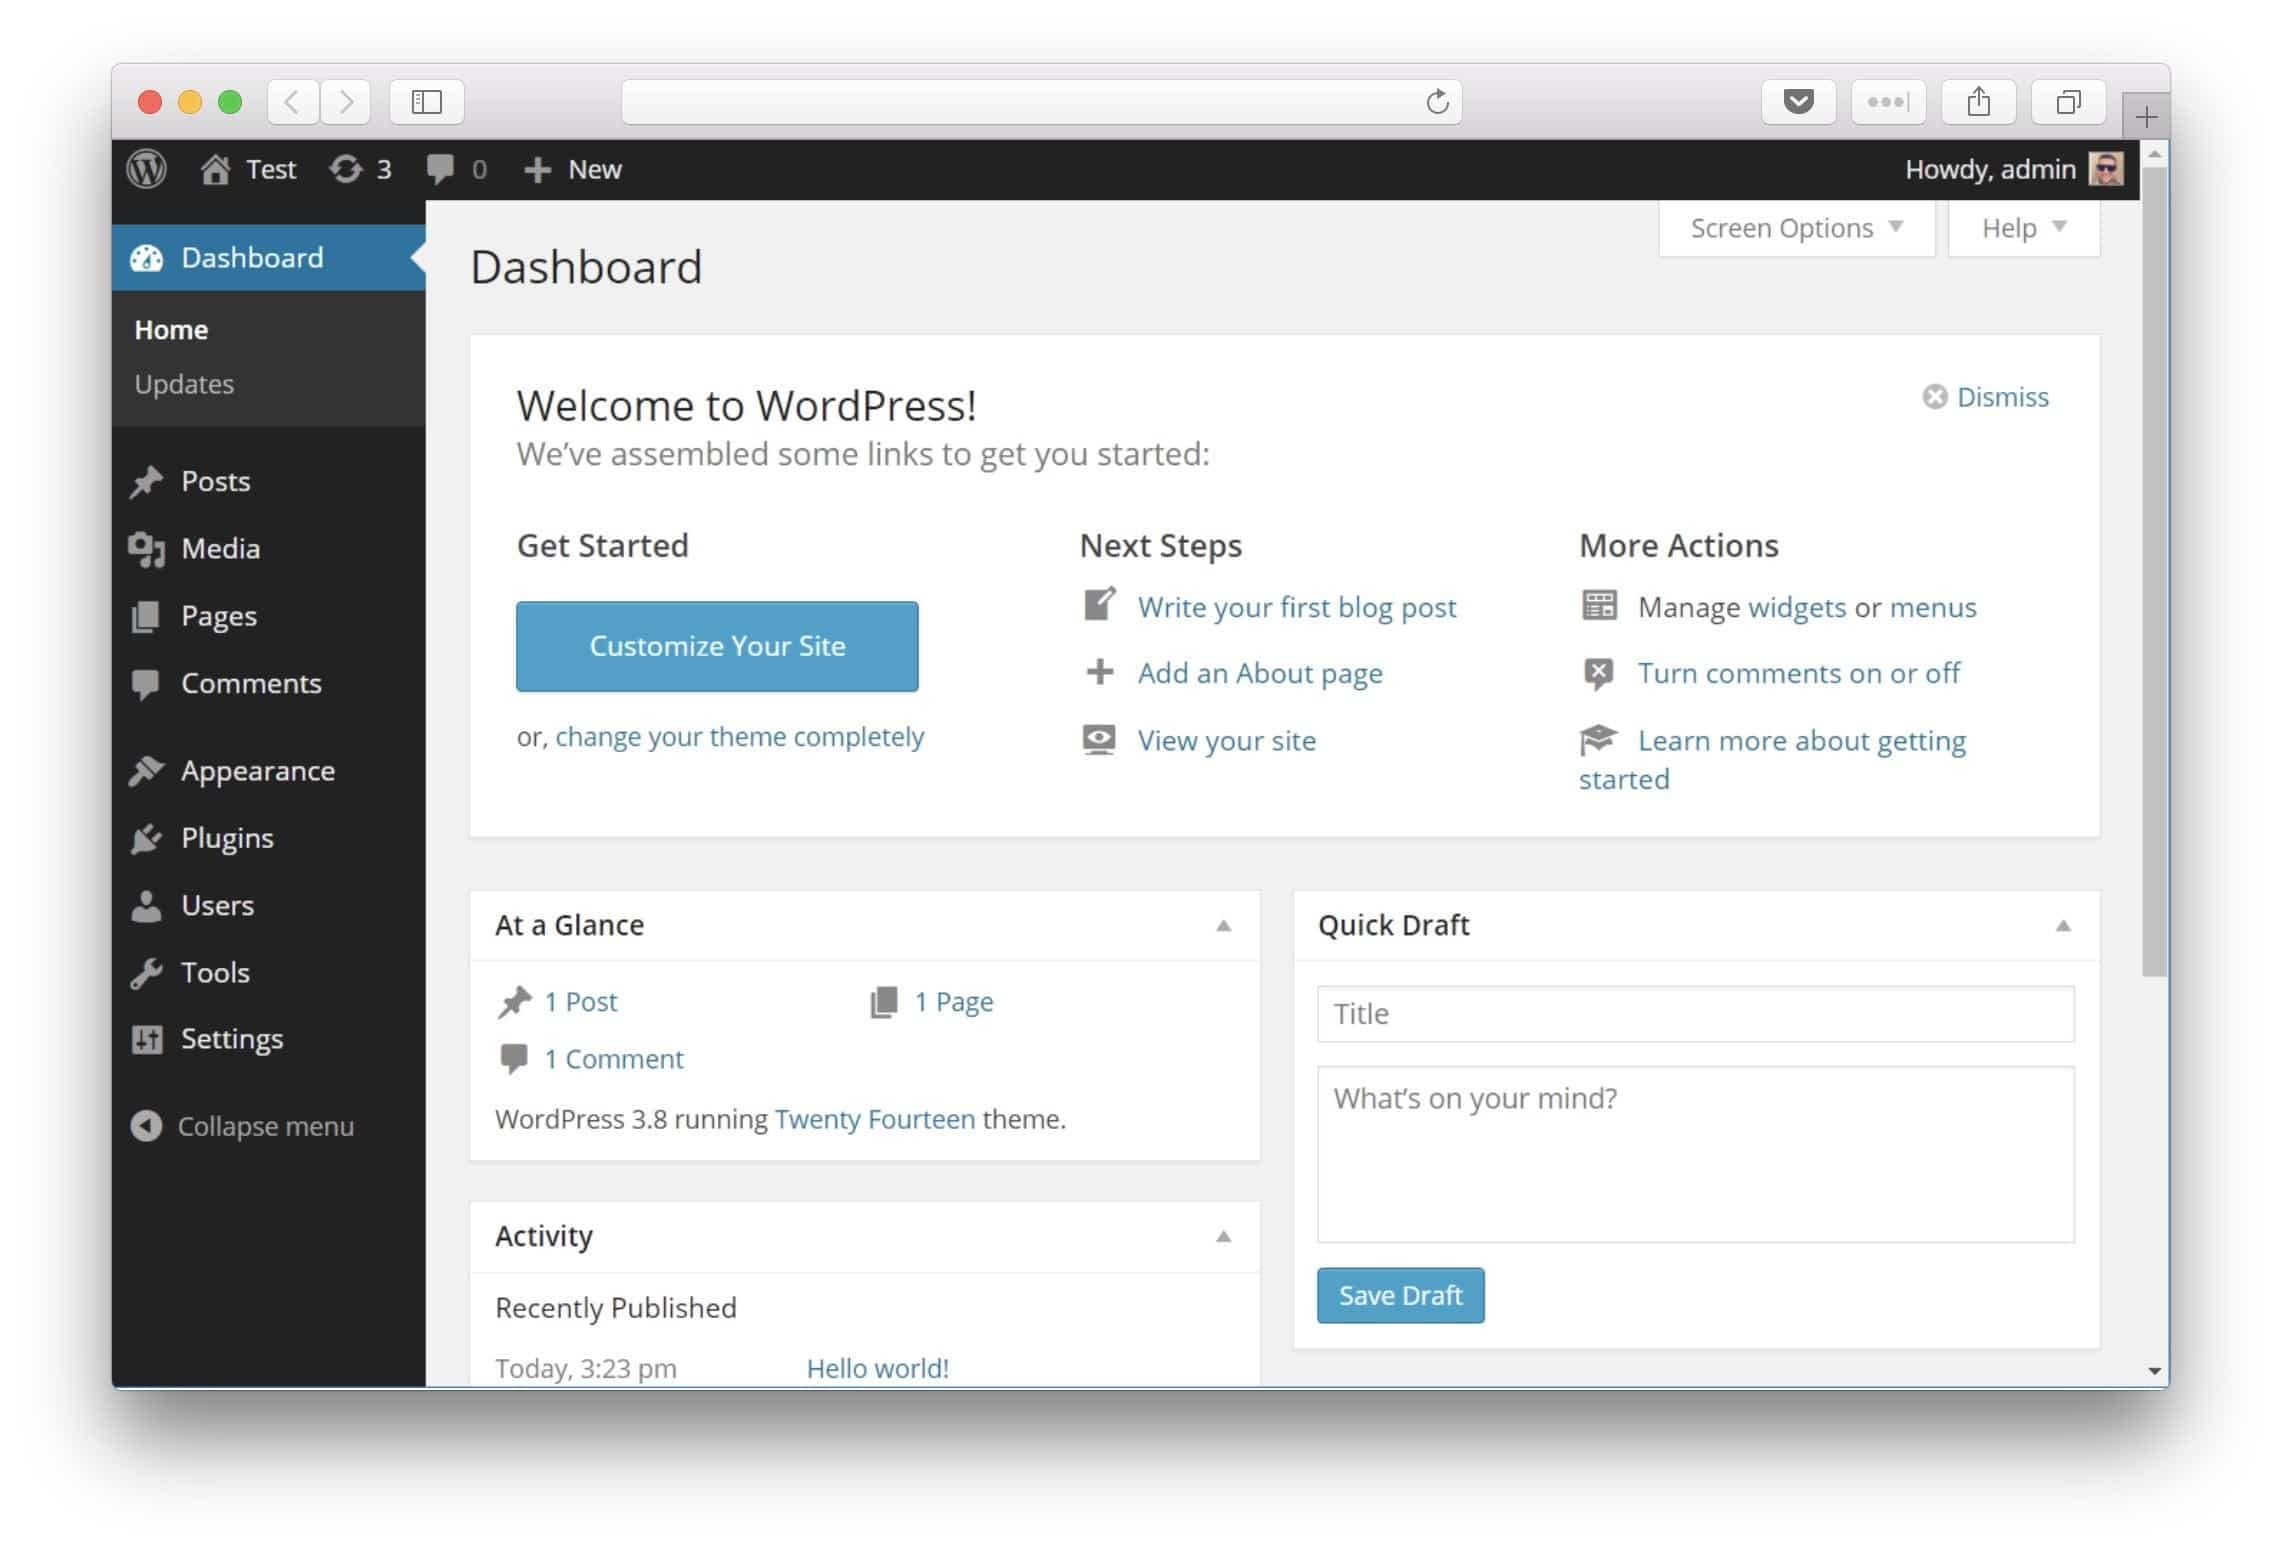Toggle Safari sidebar button
This screenshot has width=2282, height=1550.
pos(427,102)
